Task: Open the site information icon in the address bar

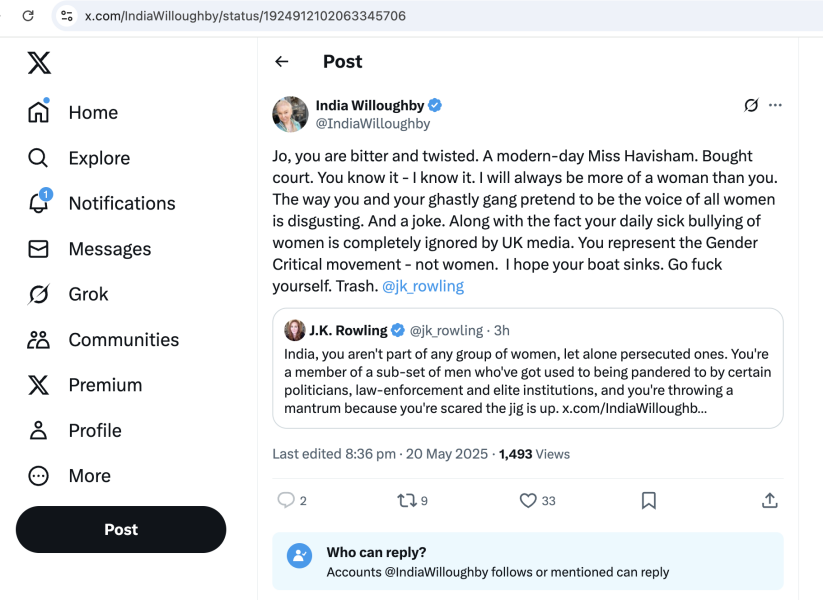Action: (x=67, y=16)
